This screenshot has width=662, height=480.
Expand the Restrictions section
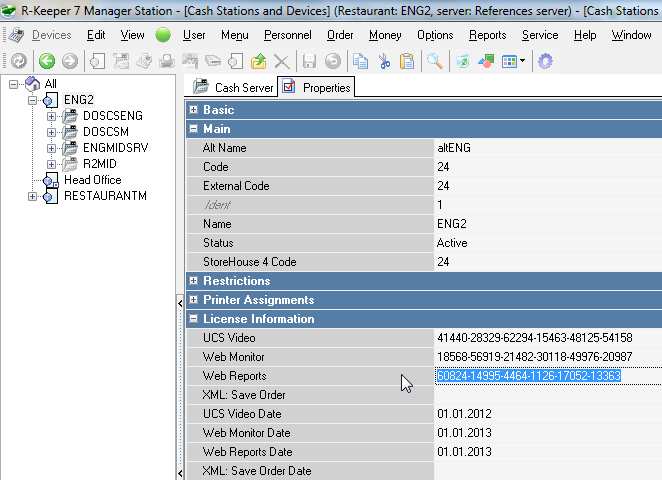point(193,281)
